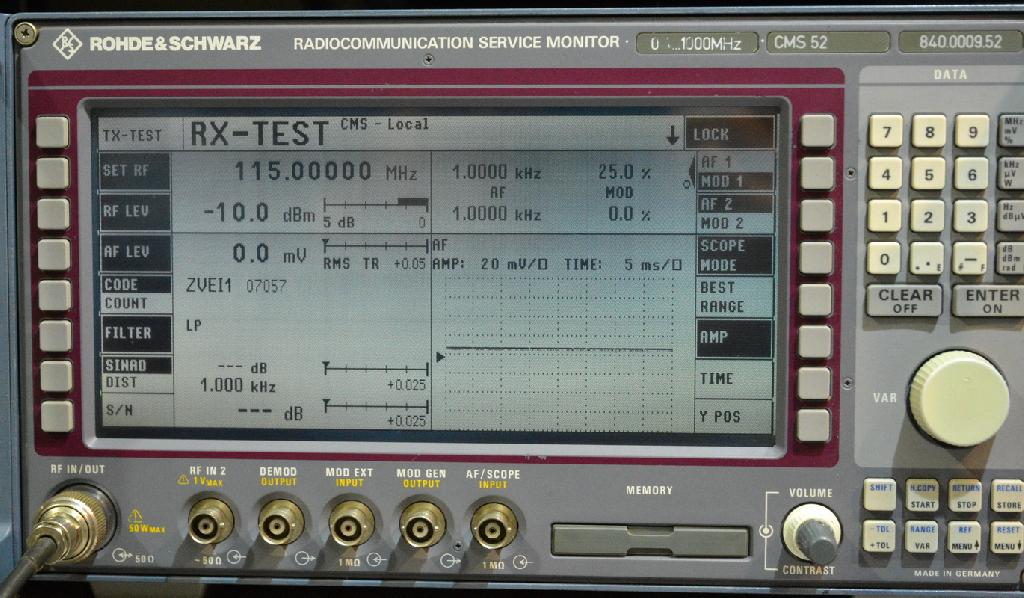The image size is (1024, 598).
Task: Click the MOD EXT INPUT BNC connector
Action: point(351,524)
